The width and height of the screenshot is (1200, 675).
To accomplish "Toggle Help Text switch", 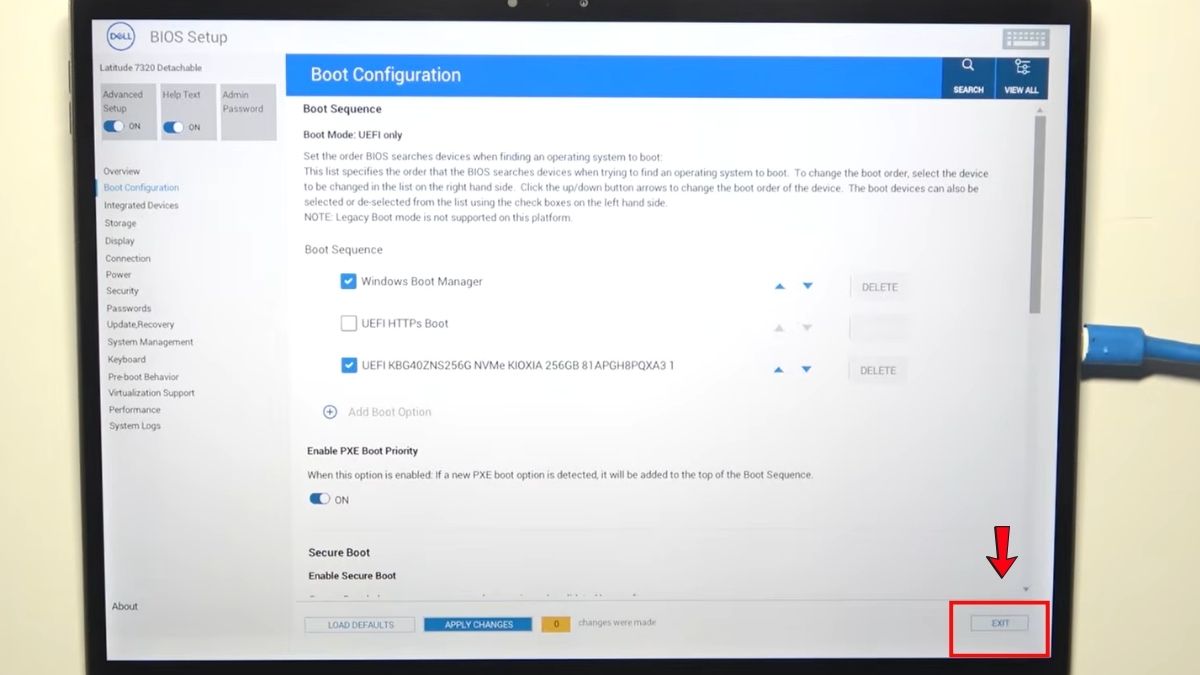I will (174, 127).
